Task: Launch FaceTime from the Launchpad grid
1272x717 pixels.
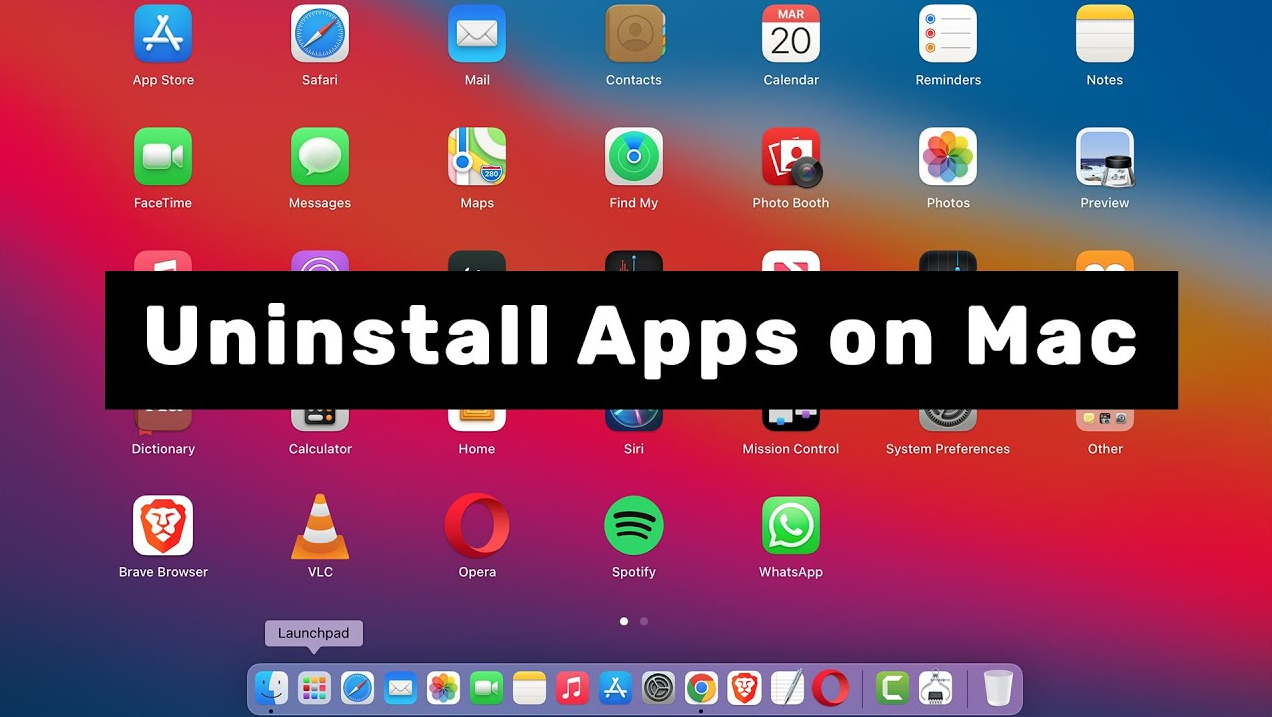Action: 163,157
